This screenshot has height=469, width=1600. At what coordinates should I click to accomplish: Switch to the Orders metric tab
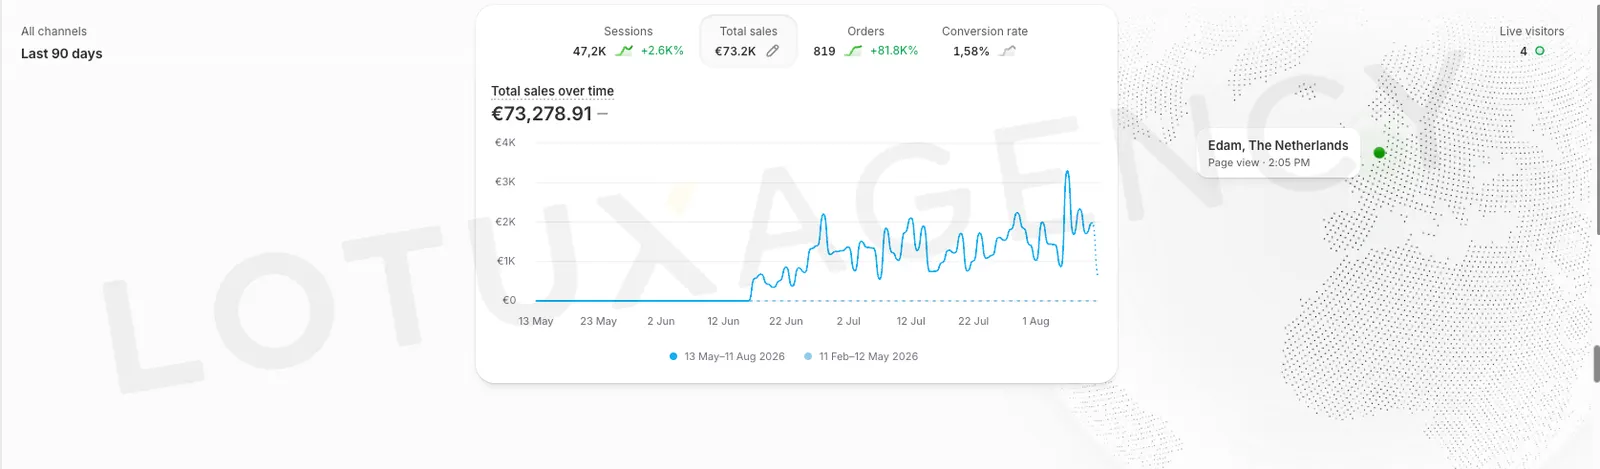865,41
